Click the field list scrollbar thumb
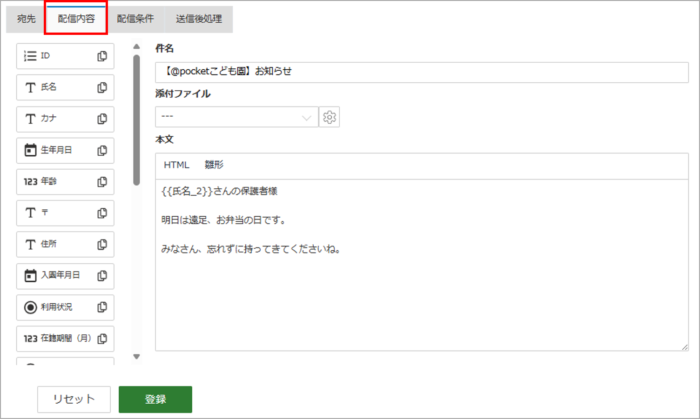This screenshot has height=419, width=700. coord(137,120)
